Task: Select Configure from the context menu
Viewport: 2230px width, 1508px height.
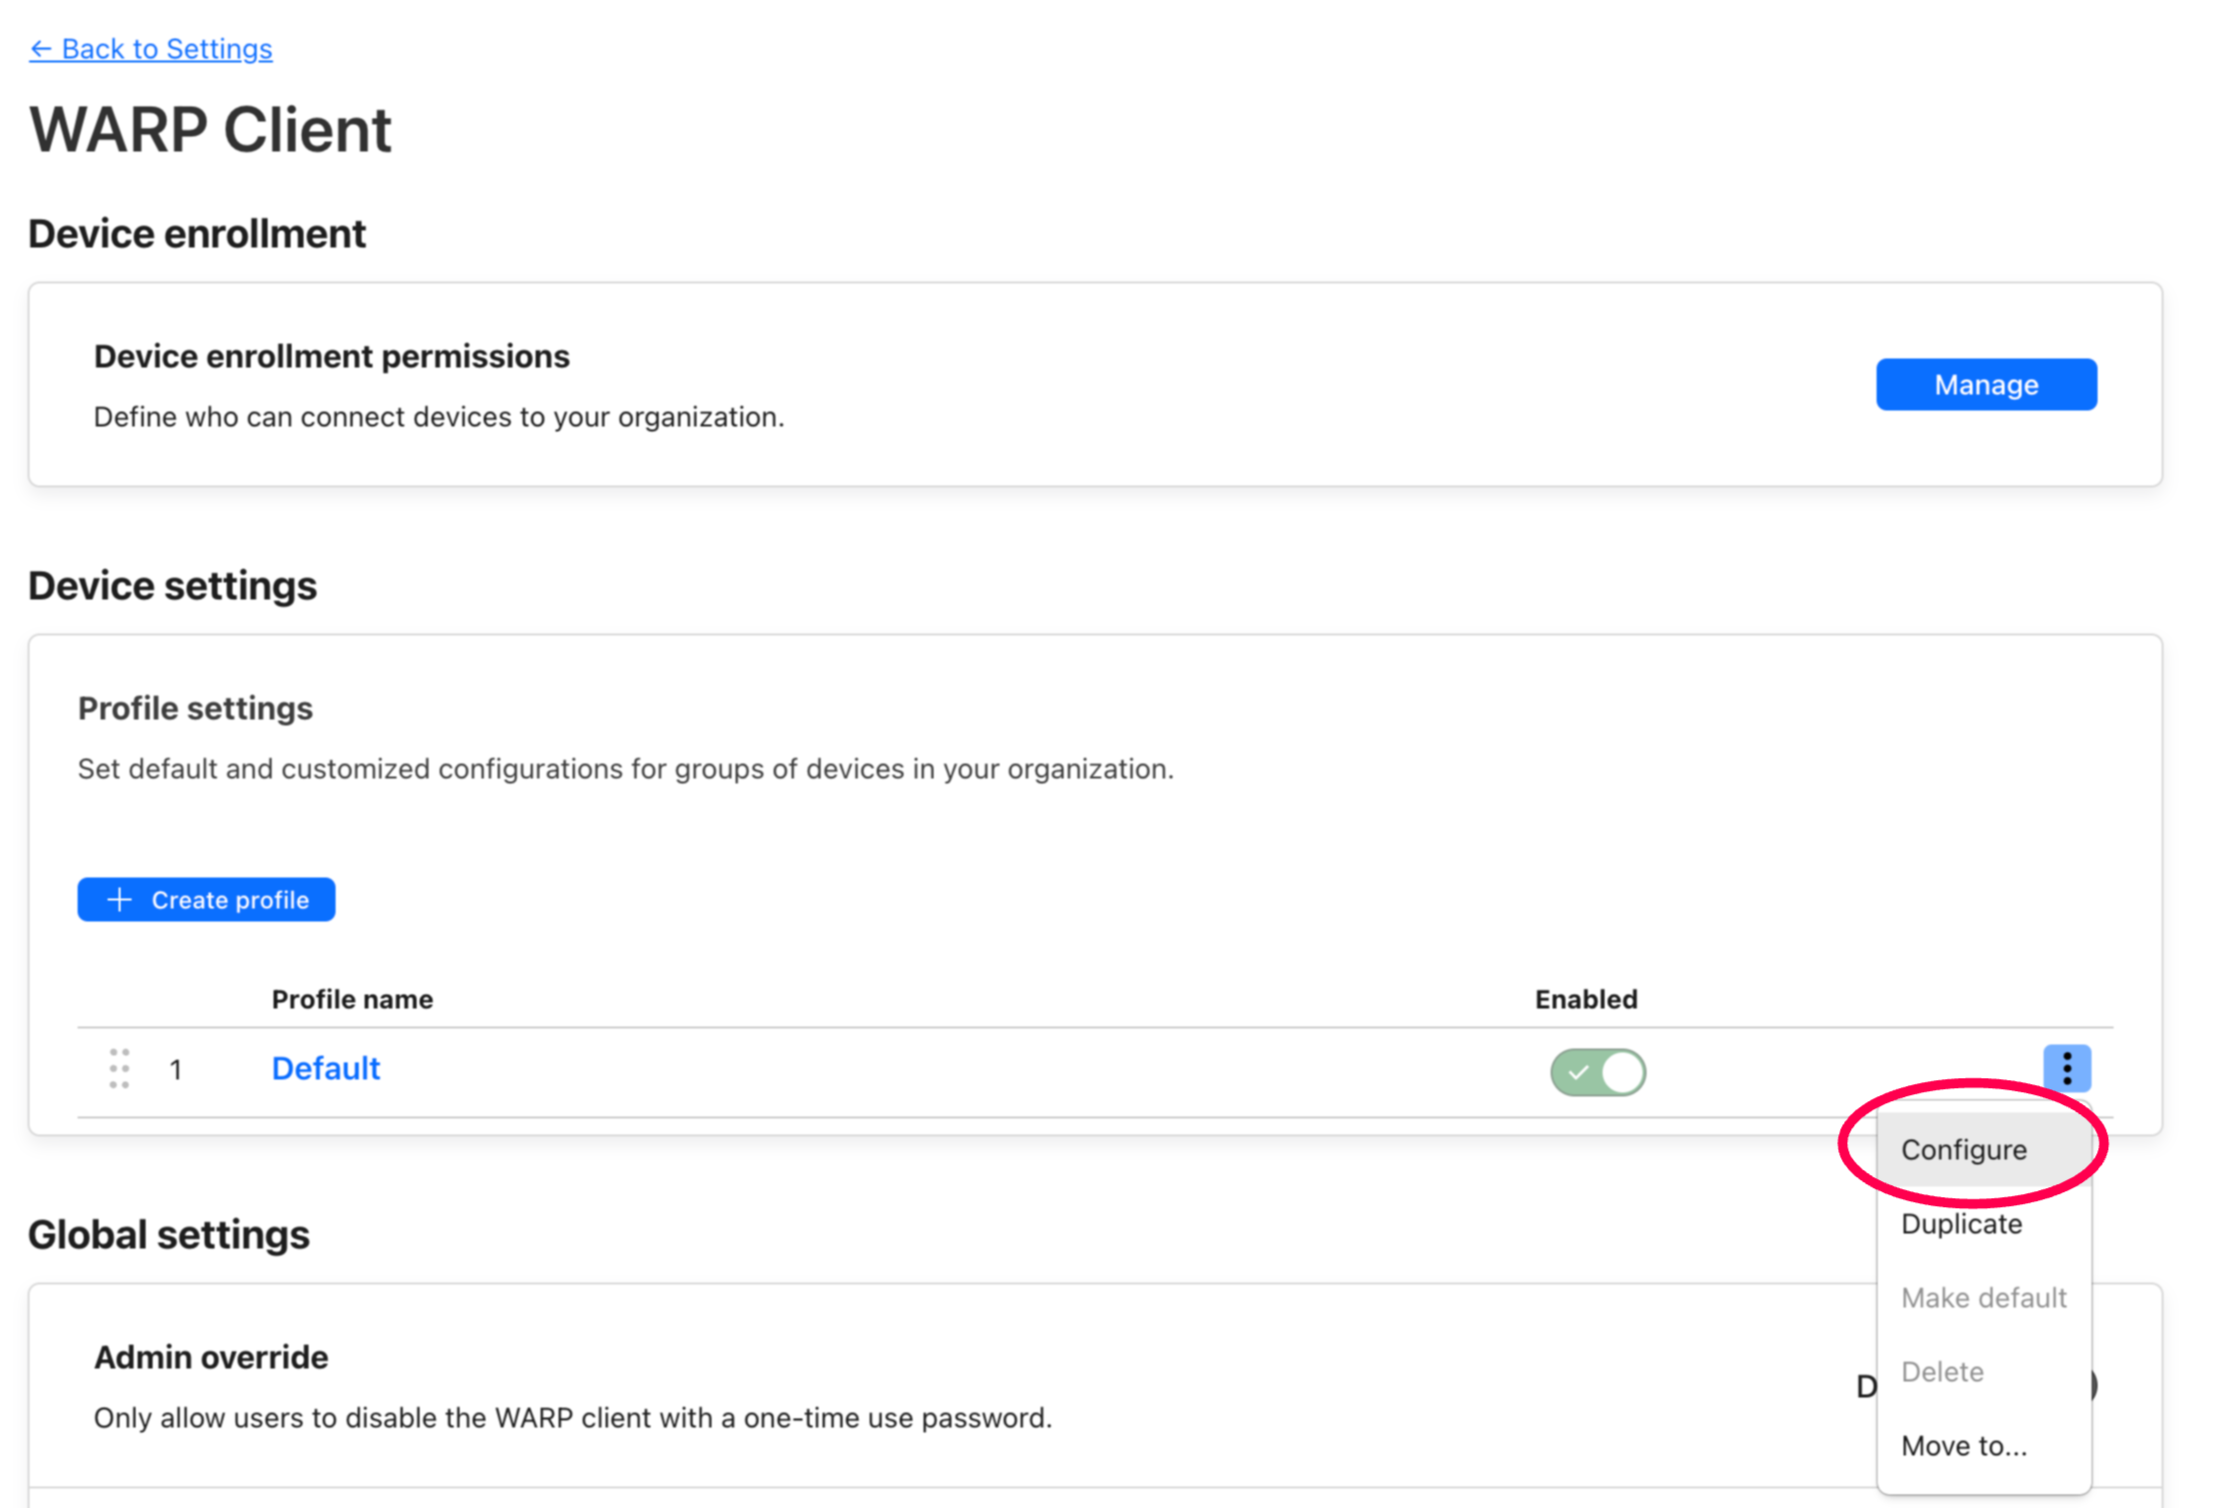Action: tap(1984, 1150)
